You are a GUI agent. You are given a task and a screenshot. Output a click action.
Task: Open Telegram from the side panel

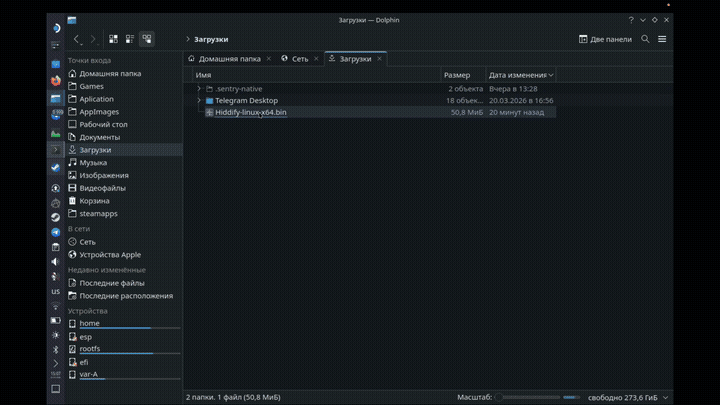tap(56, 232)
